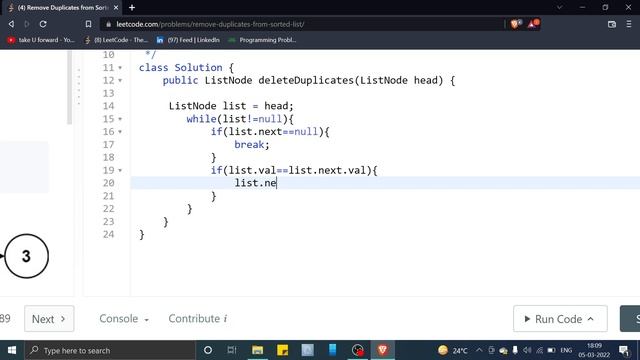Open Cortana circle icon
This screenshot has height=360, width=640.
click(x=208, y=350)
